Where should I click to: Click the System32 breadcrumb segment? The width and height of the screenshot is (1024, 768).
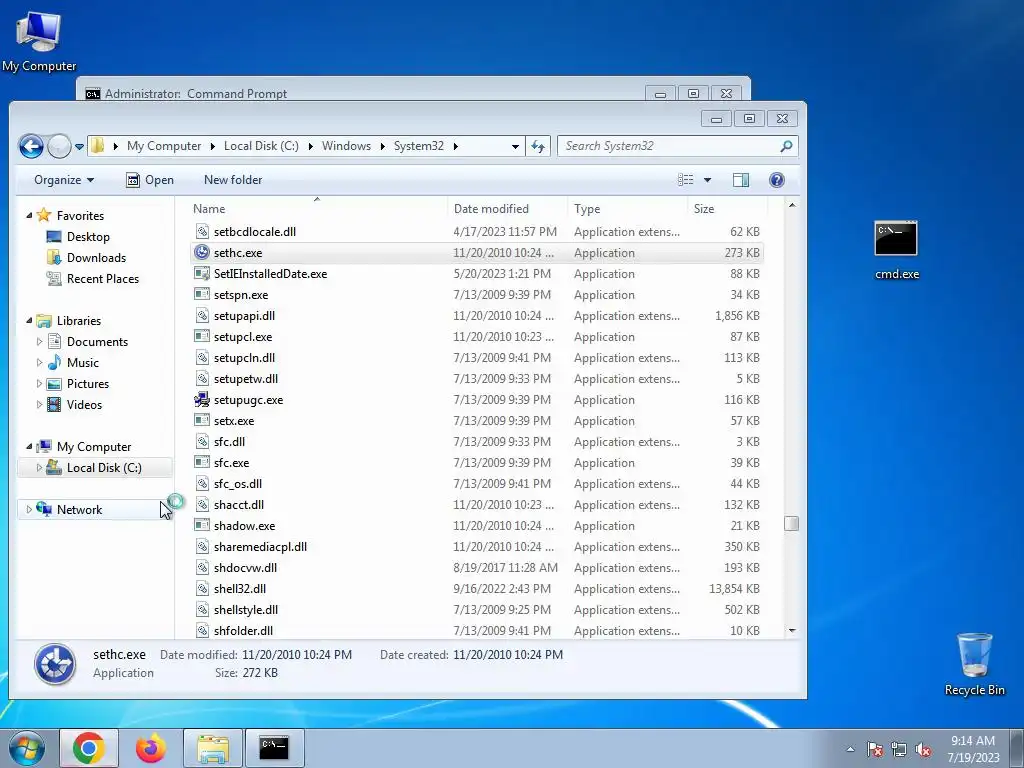coord(419,146)
